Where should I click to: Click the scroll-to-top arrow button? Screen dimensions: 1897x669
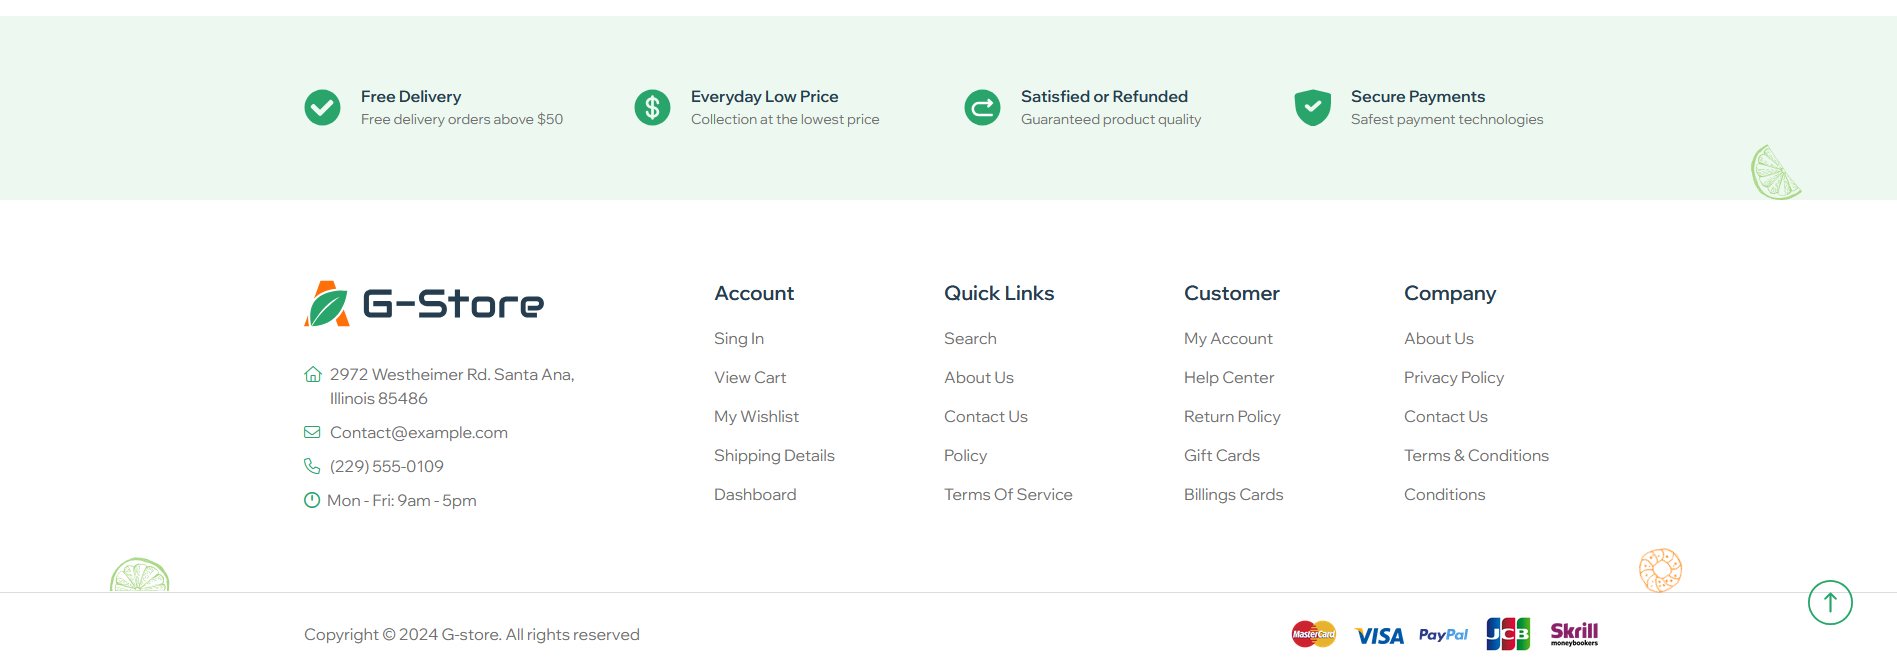pos(1830,602)
